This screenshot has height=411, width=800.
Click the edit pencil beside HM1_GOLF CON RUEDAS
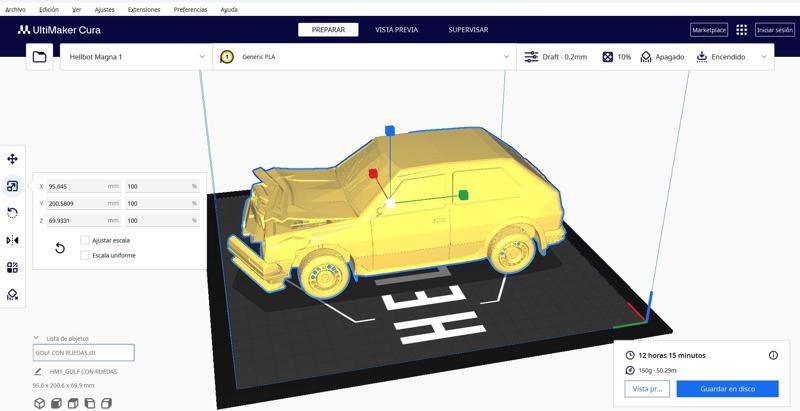(x=38, y=372)
